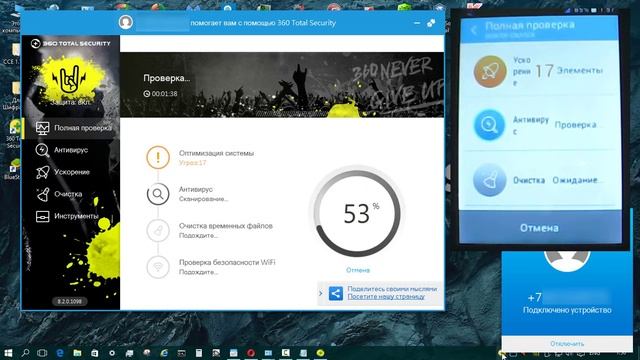The image size is (640, 360).
Task: Switch to Ускорение section
Action: [x=71, y=172]
